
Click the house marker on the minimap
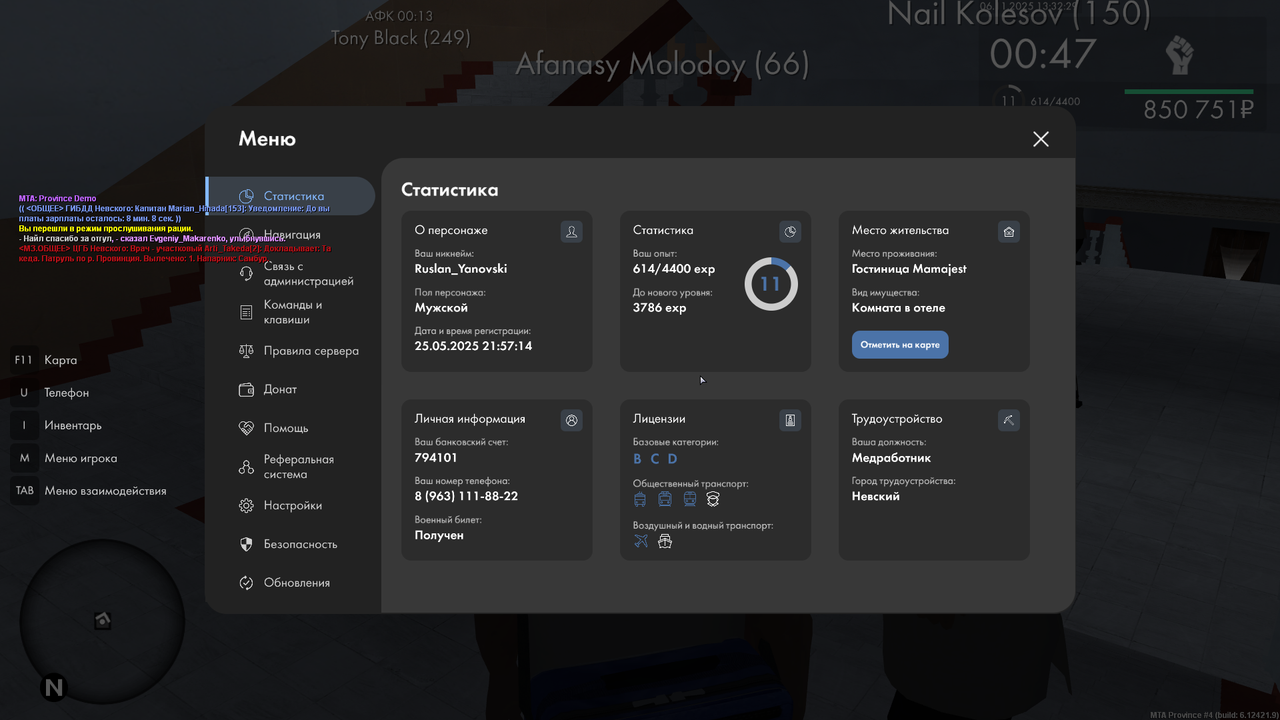102,620
